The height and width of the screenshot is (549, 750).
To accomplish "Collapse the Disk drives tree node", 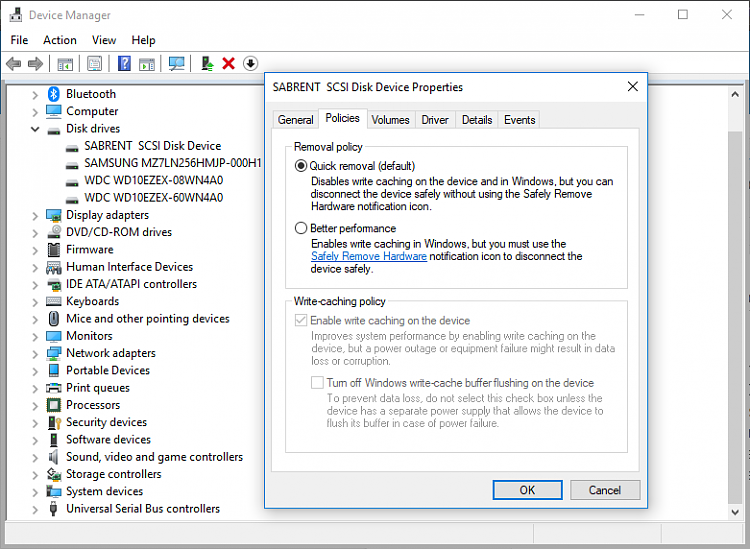I will pos(35,129).
